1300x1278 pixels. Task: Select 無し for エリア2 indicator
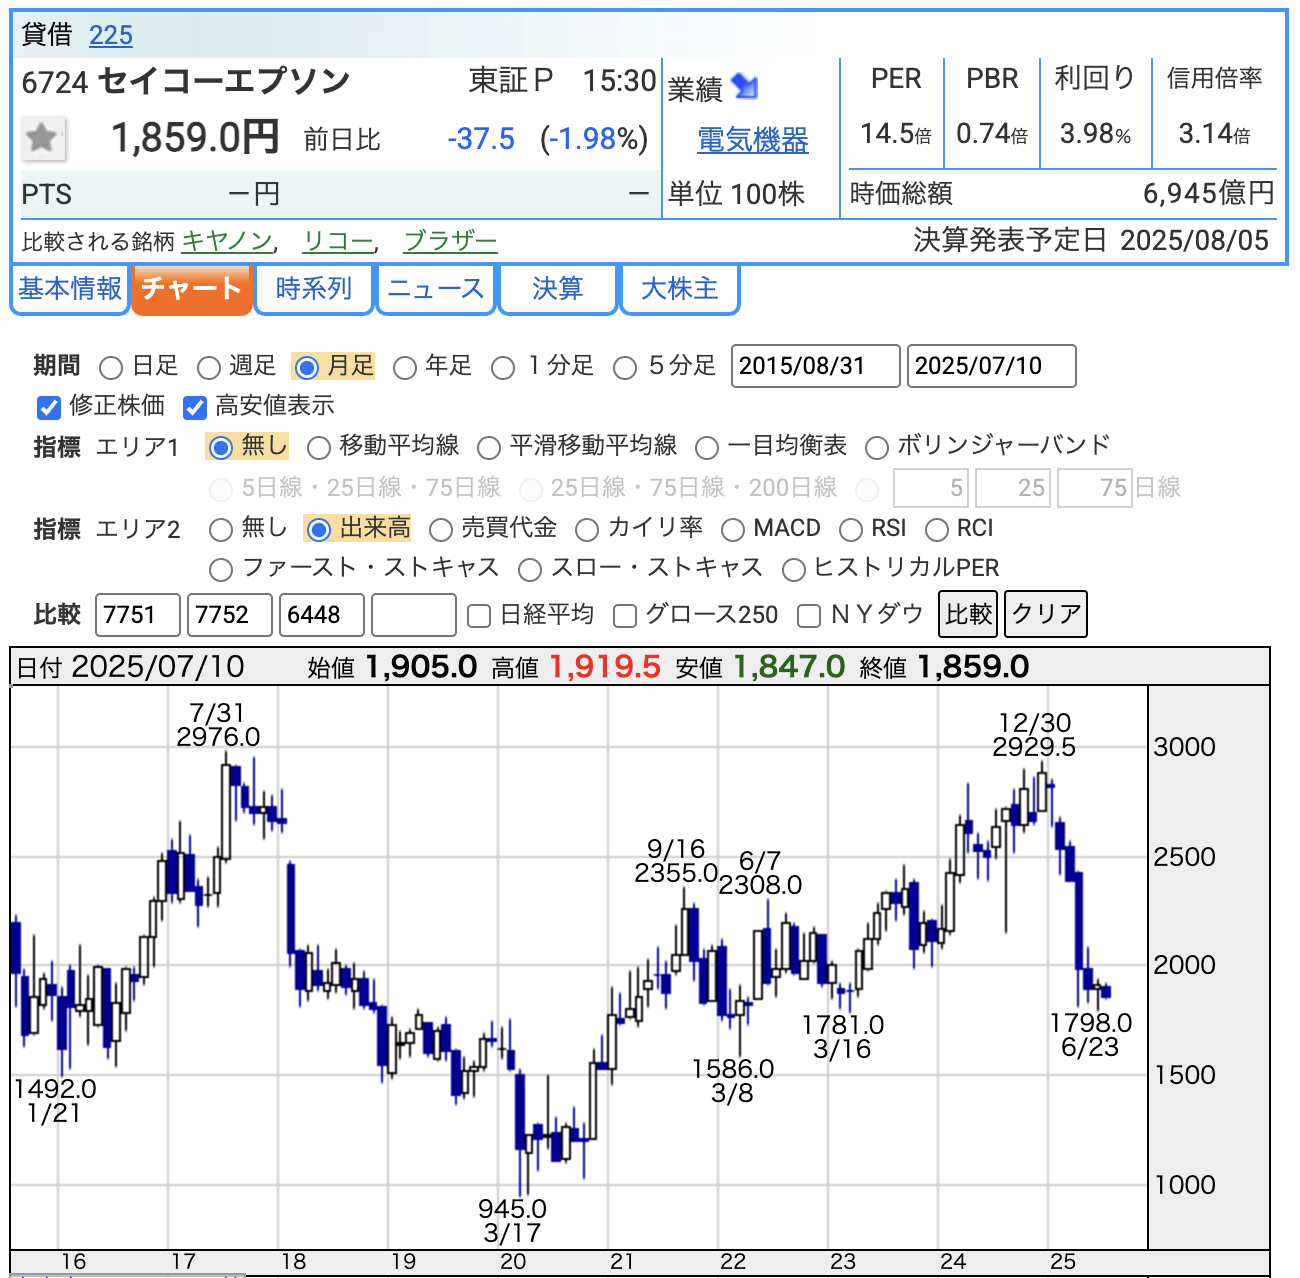pos(221,529)
